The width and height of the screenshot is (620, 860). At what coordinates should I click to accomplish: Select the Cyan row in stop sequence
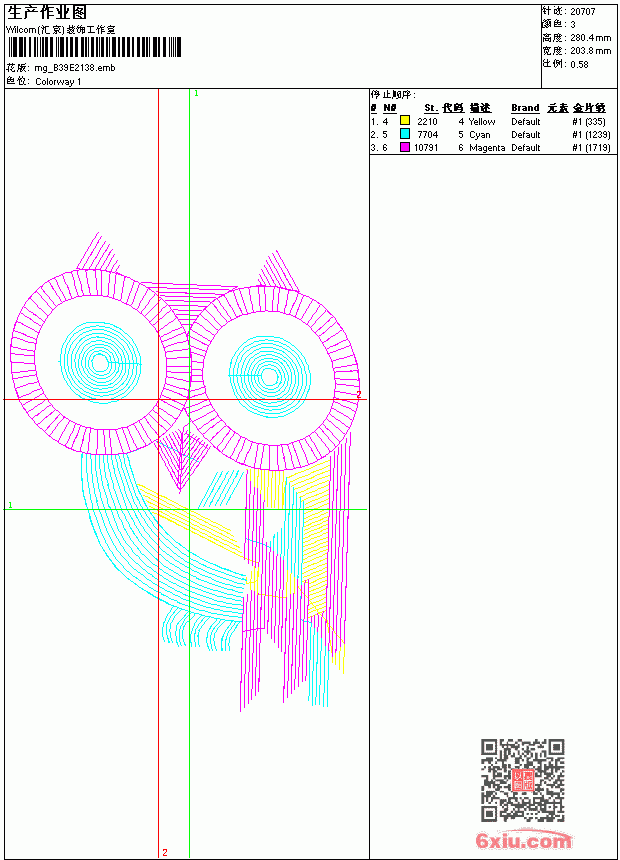tap(491, 134)
